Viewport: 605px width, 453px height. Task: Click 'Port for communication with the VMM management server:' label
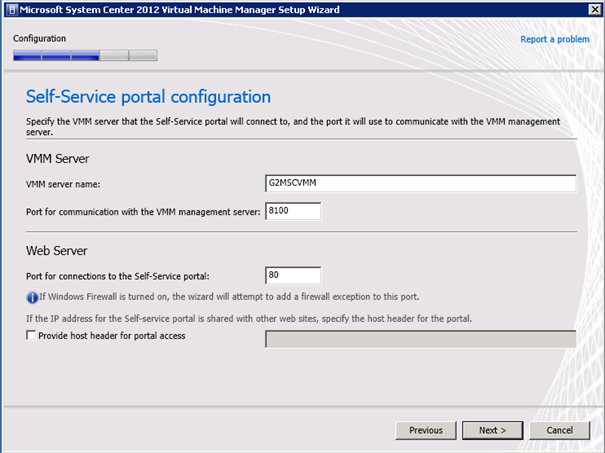[x=143, y=212]
